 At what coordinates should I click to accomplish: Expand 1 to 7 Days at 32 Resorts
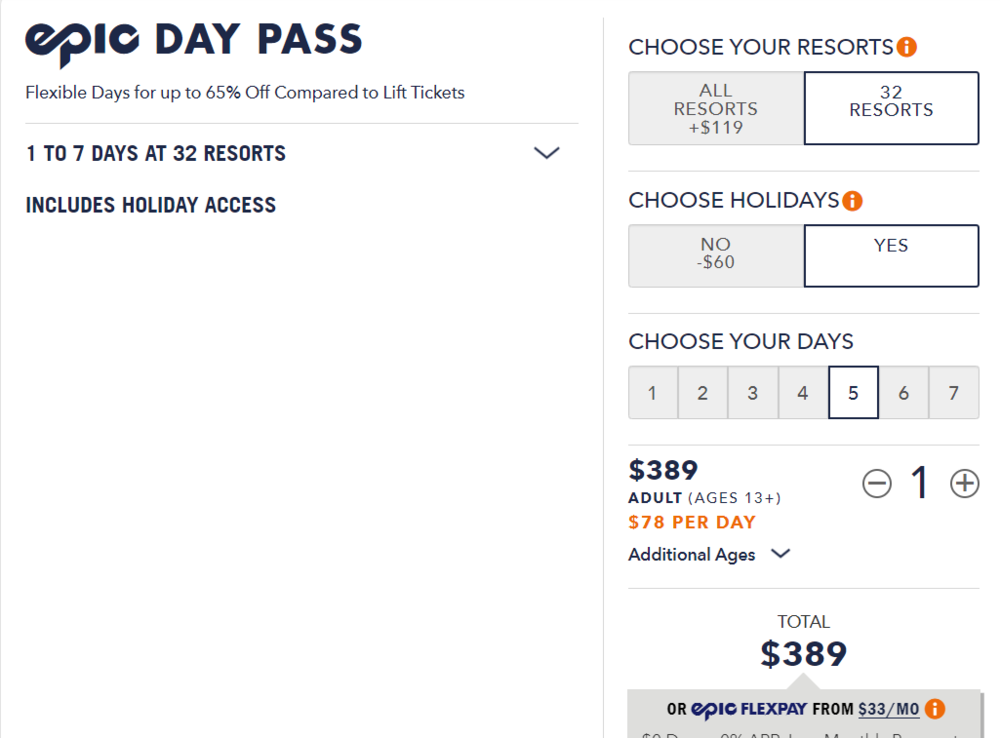tap(546, 153)
